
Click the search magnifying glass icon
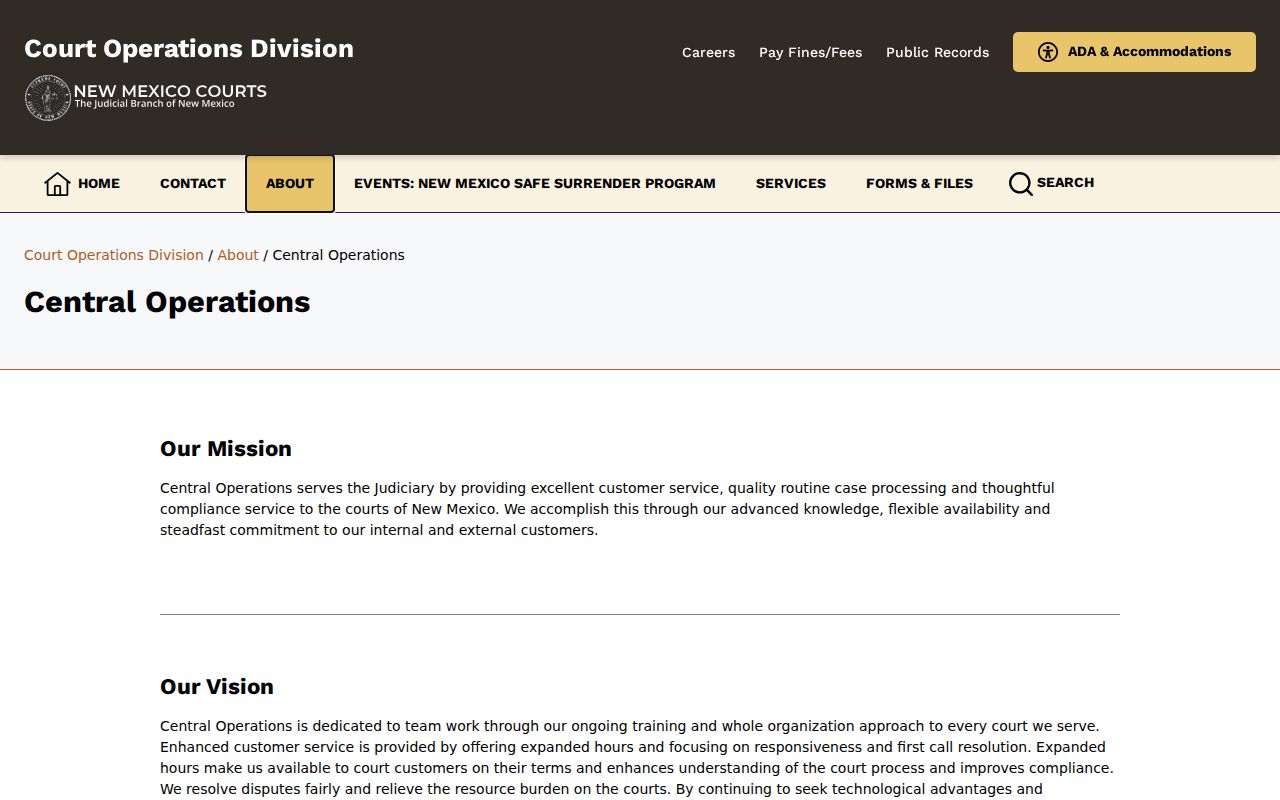1020,184
